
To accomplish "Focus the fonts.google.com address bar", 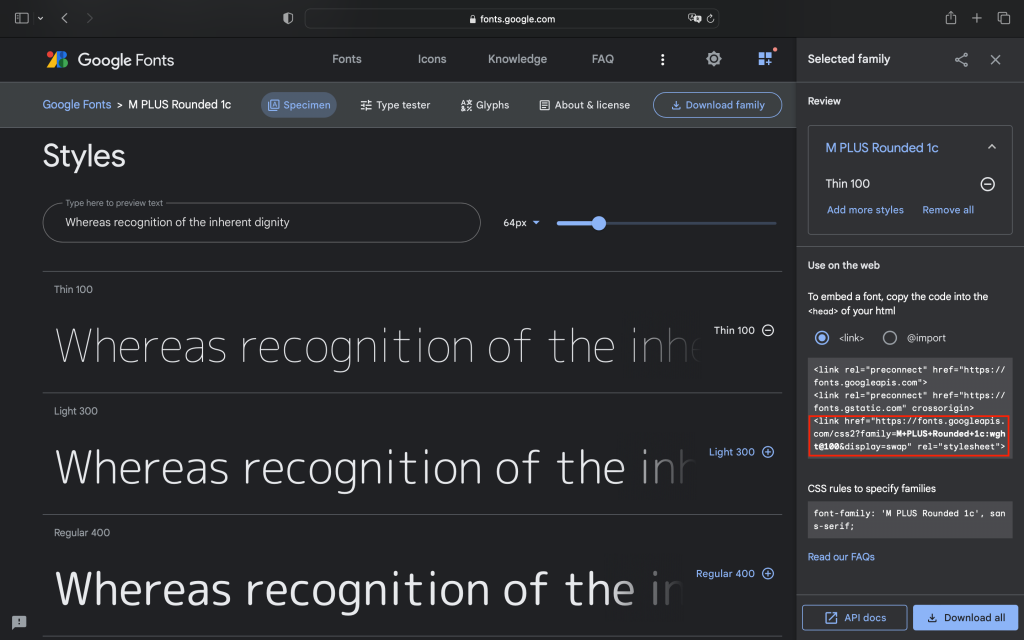I will pyautogui.click(x=512, y=19).
